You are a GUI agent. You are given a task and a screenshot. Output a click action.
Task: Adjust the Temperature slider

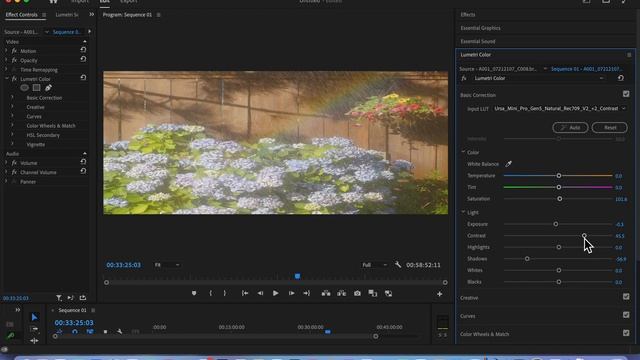(x=559, y=176)
